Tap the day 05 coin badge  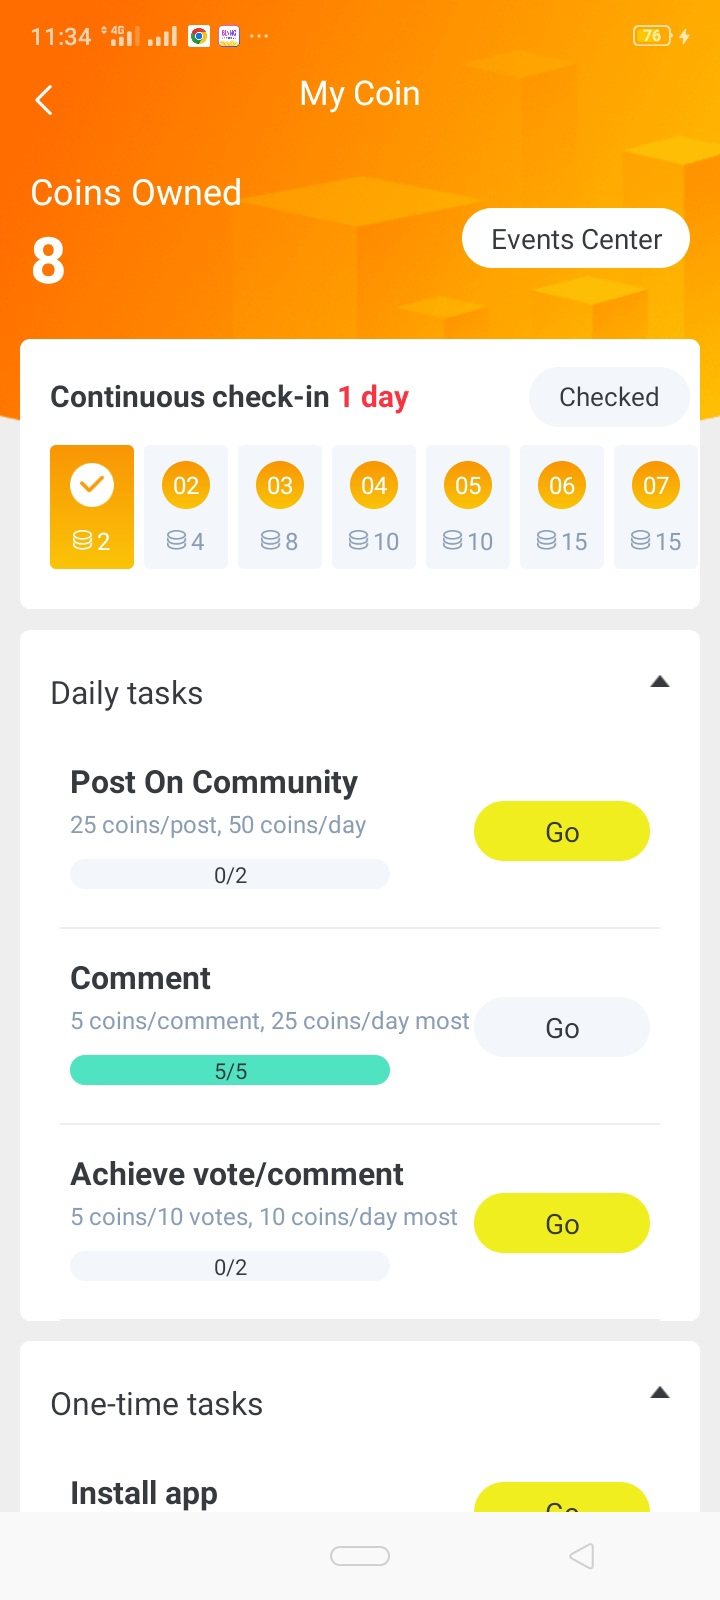point(468,486)
